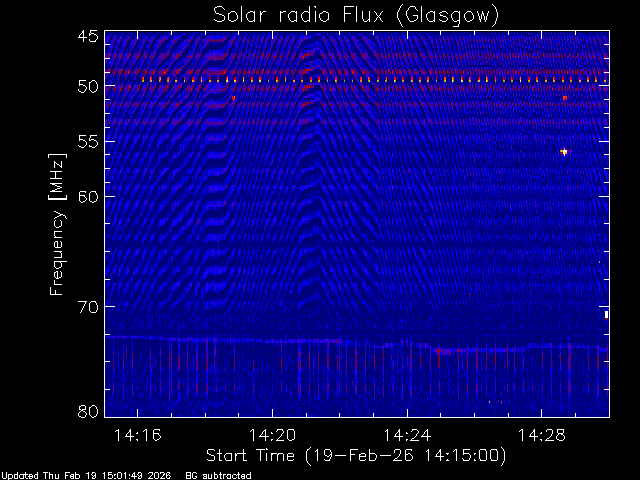Click the 14:20 time tick label
The image size is (640, 480).
[x=272, y=435]
